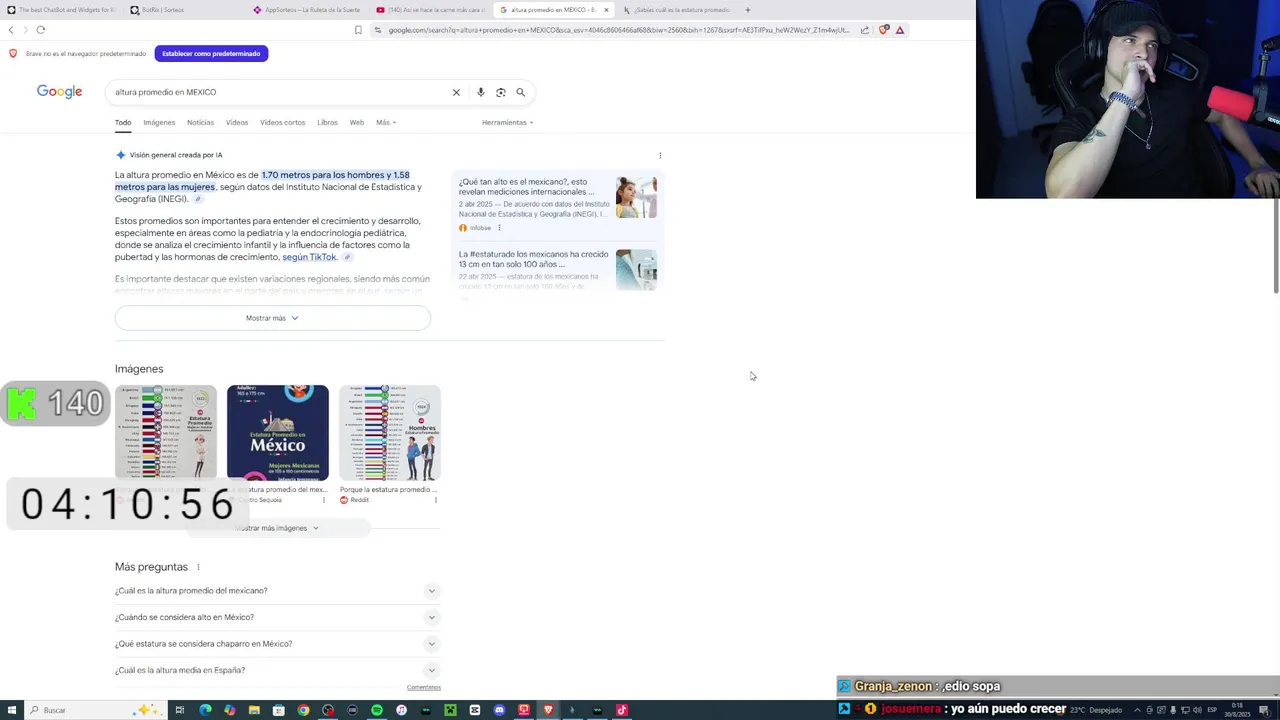Viewport: 1280px width, 720px height.
Task: Clear the Google search box with X
Action: (x=456, y=92)
